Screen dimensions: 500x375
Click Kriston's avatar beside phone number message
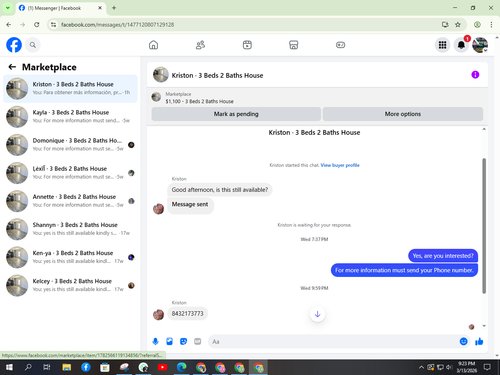[x=158, y=314]
